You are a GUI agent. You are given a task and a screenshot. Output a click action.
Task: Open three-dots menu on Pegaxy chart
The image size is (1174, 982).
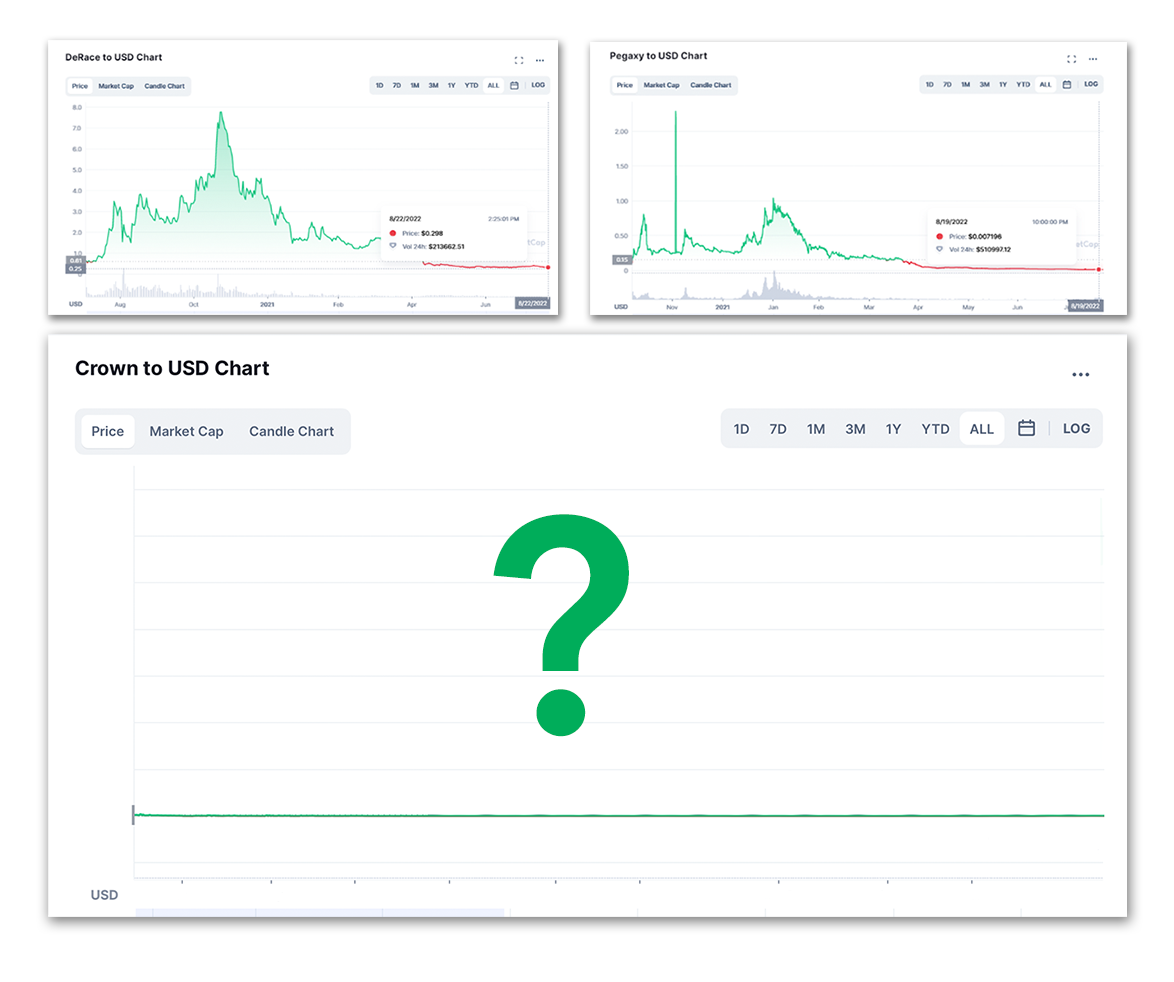[1093, 58]
